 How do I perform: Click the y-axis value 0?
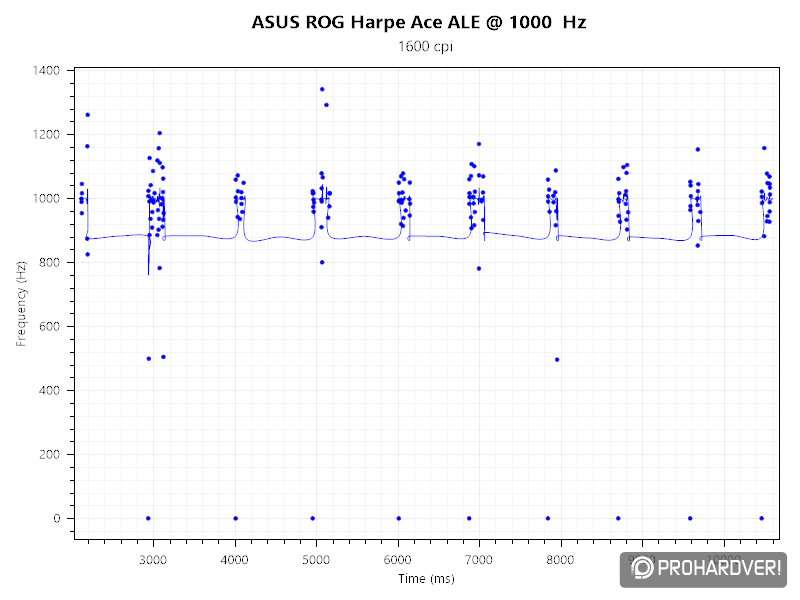(57, 518)
